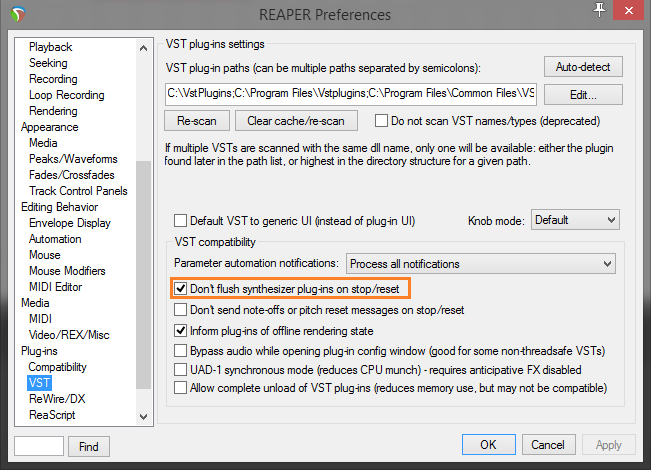Screen dimensions: 652x470
Task: Expand Parameter automation notifications dropdown
Action: [x=480, y=264]
